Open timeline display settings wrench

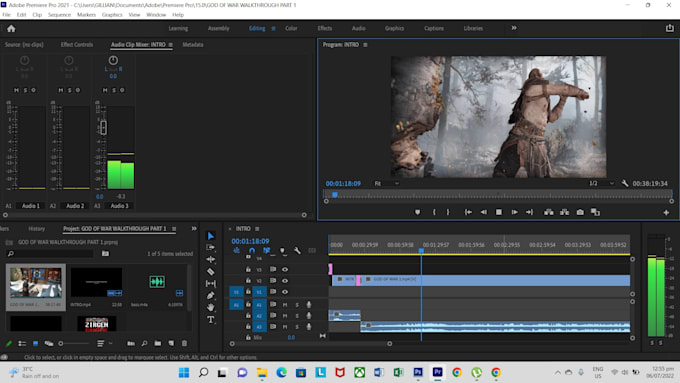click(x=297, y=251)
